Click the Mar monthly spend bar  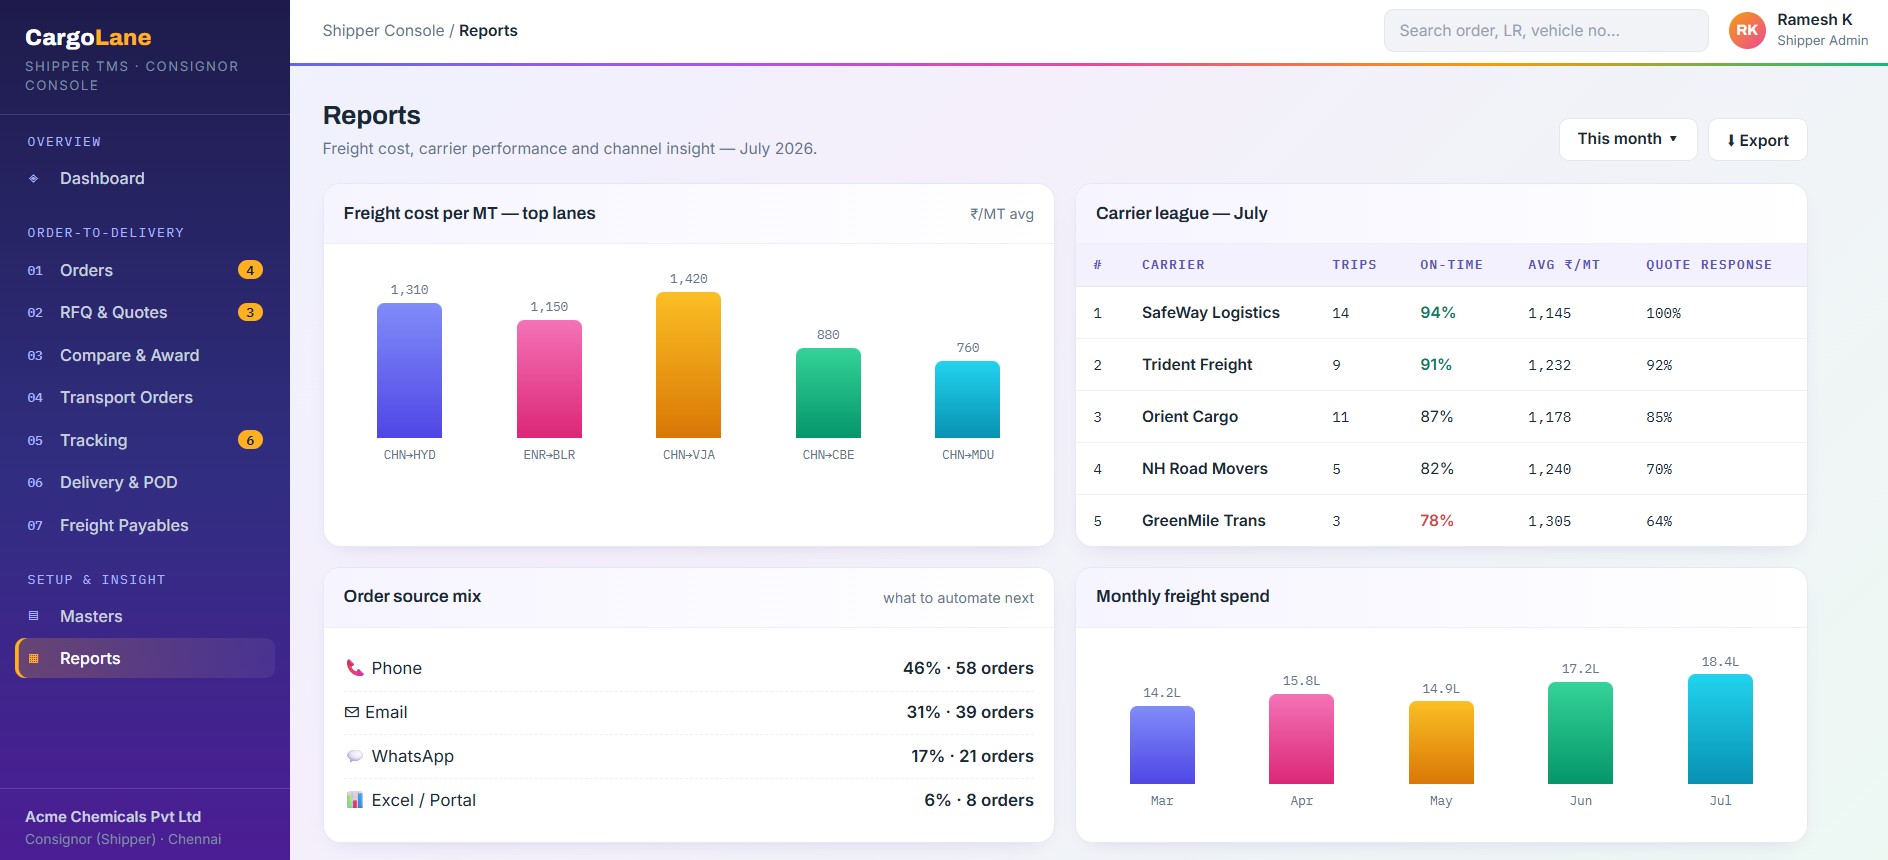(x=1162, y=745)
